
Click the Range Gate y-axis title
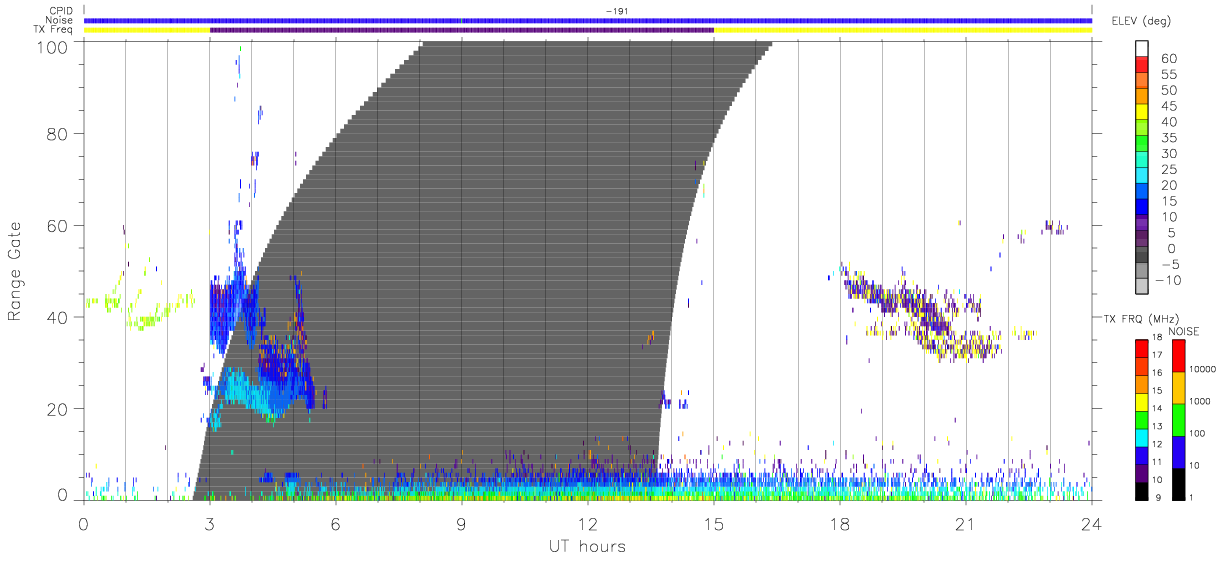[15, 271]
